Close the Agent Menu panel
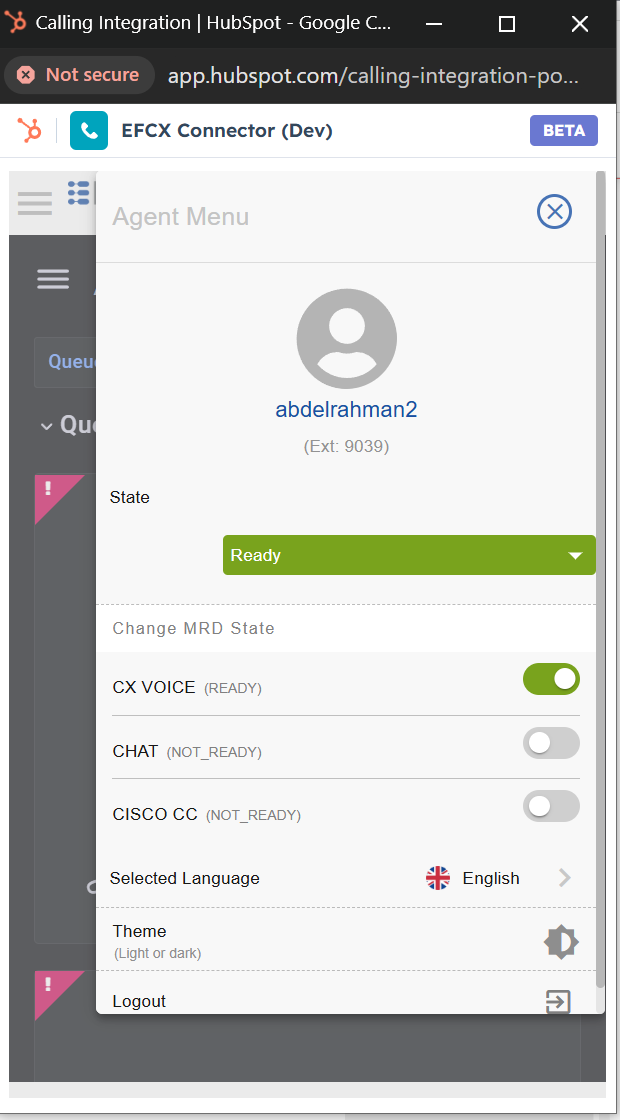The width and height of the screenshot is (620, 1120). [554, 212]
